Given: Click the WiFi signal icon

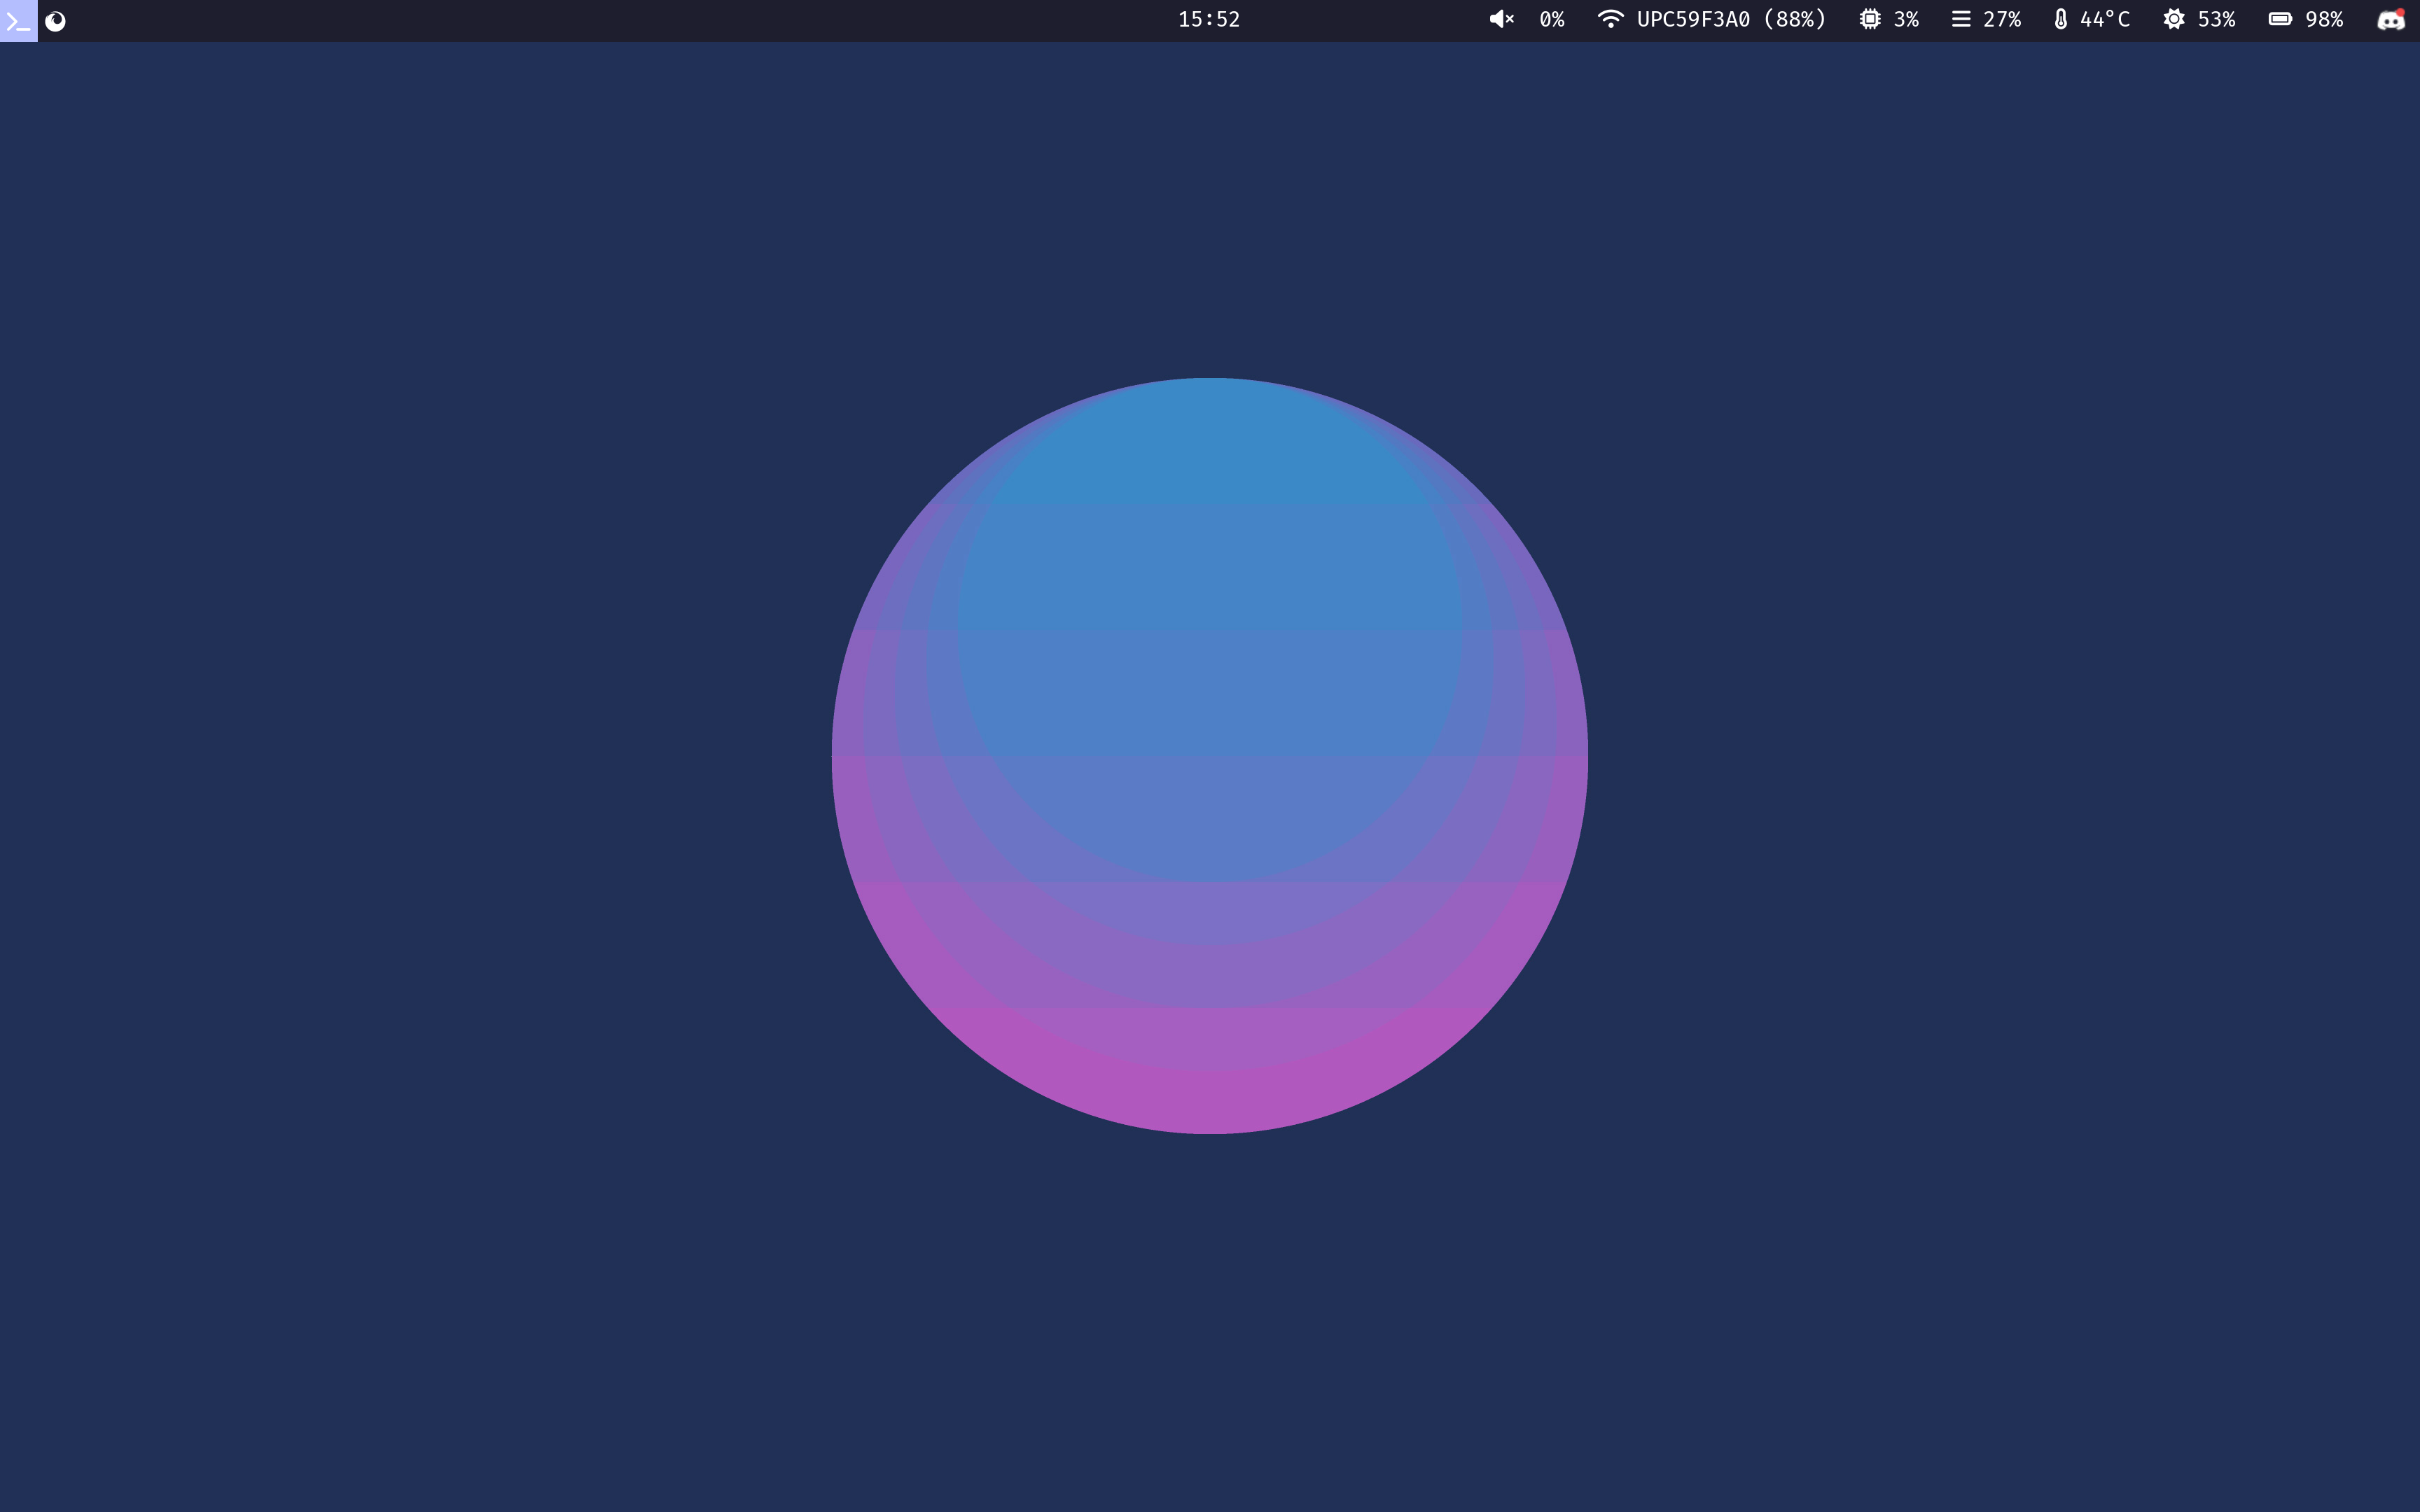Looking at the screenshot, I should [x=1605, y=19].
